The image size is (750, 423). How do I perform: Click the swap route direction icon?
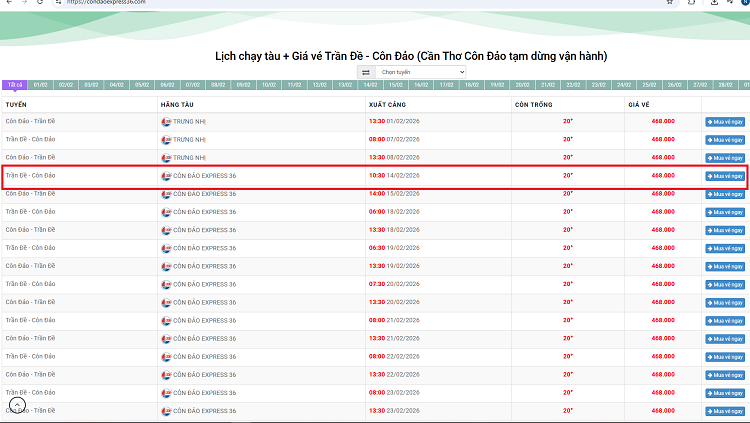pyautogui.click(x=366, y=72)
